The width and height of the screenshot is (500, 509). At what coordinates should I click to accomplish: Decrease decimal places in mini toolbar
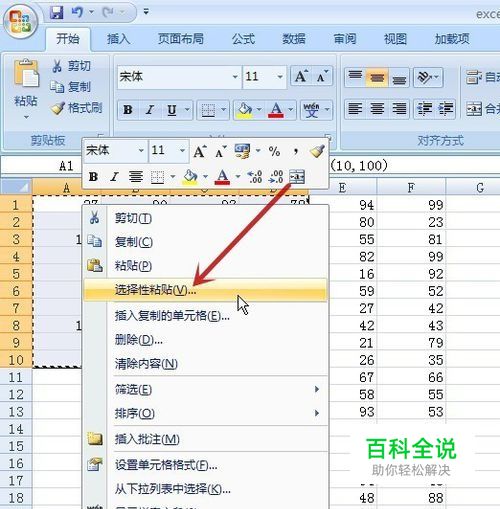click(x=276, y=176)
